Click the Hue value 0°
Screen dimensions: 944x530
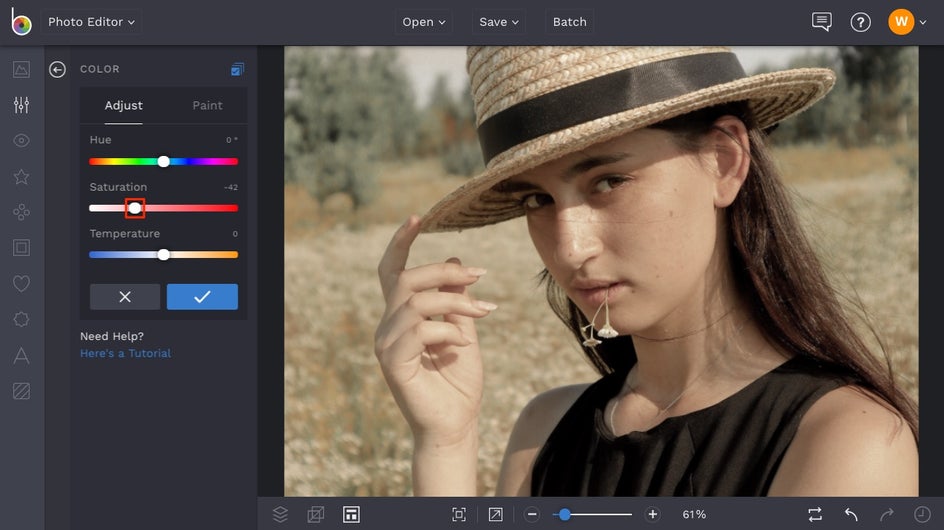pos(232,140)
